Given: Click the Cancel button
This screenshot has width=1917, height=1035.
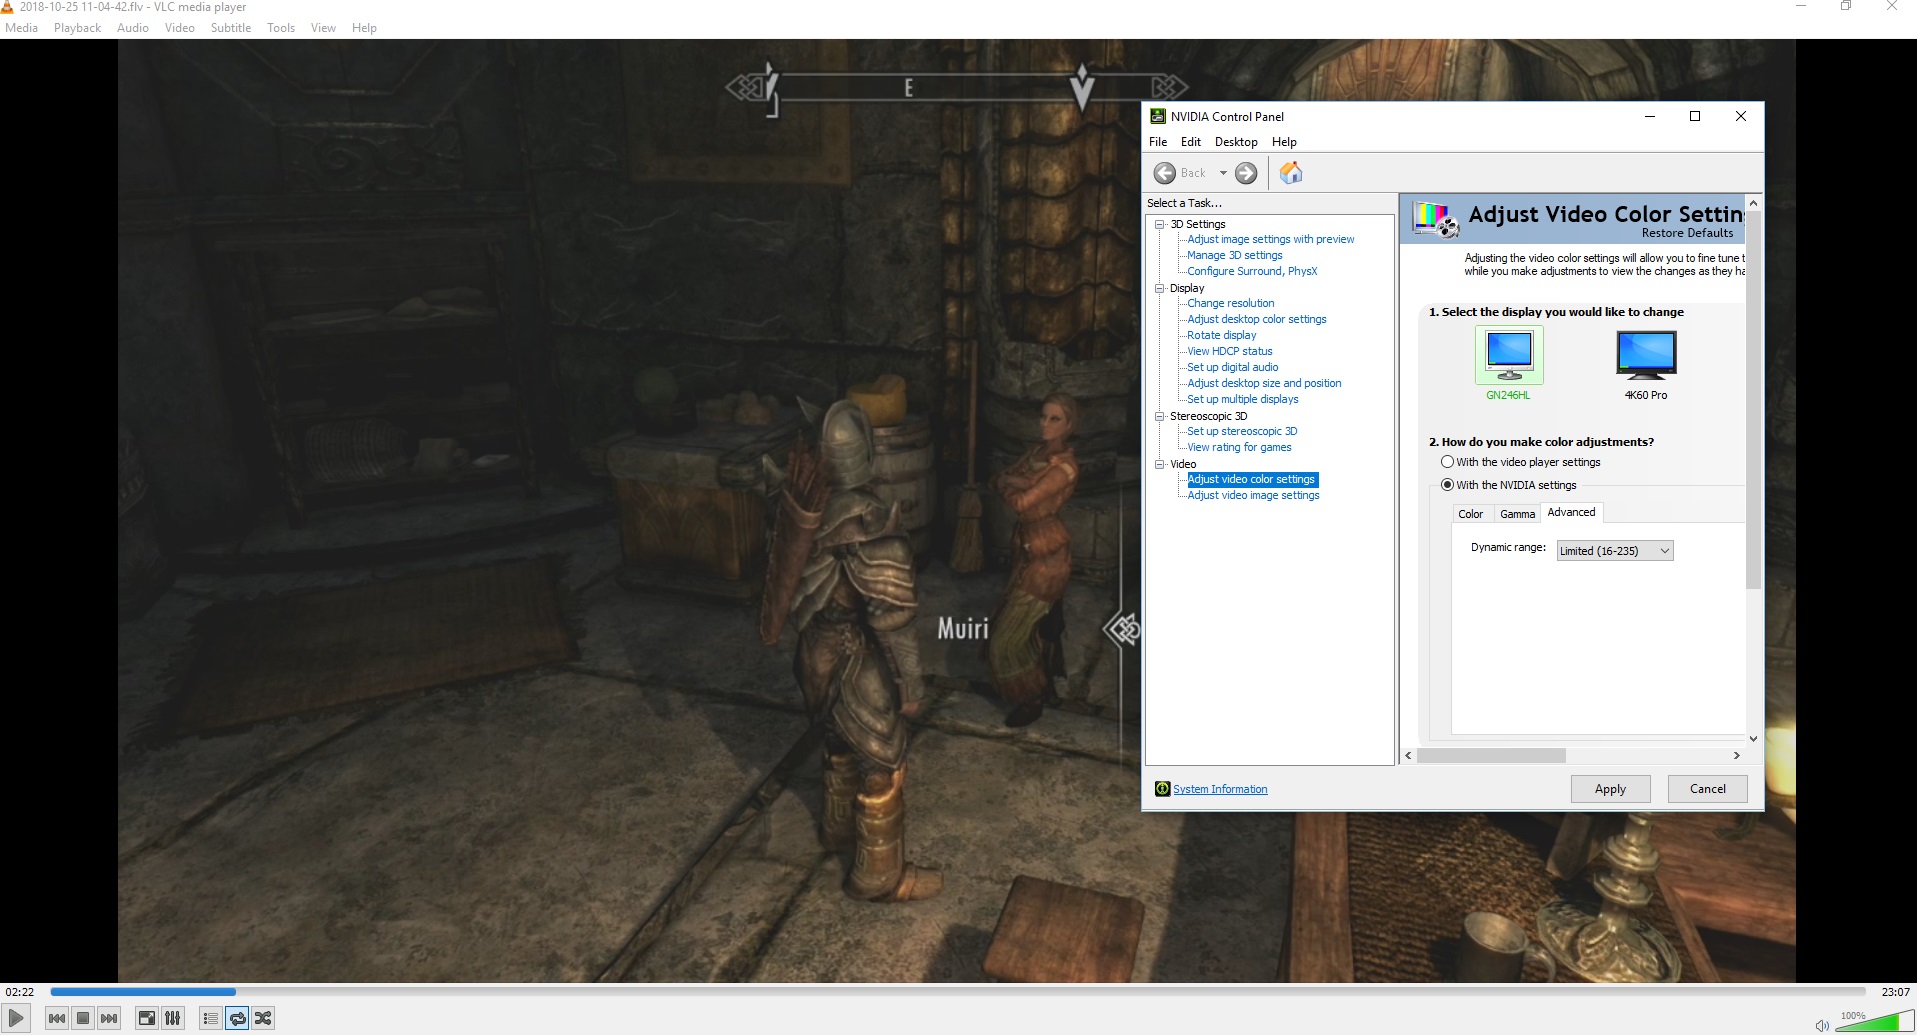Looking at the screenshot, I should point(1708,789).
